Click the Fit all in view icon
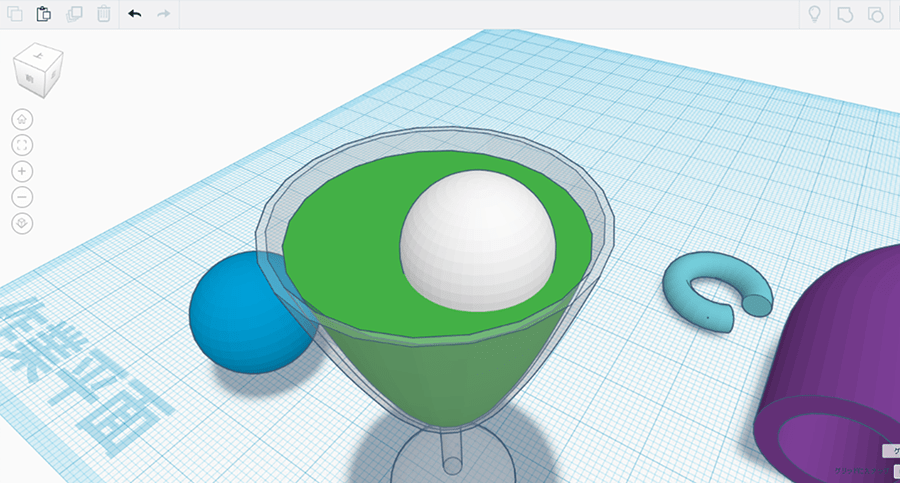This screenshot has width=900, height=483. [x=22, y=145]
